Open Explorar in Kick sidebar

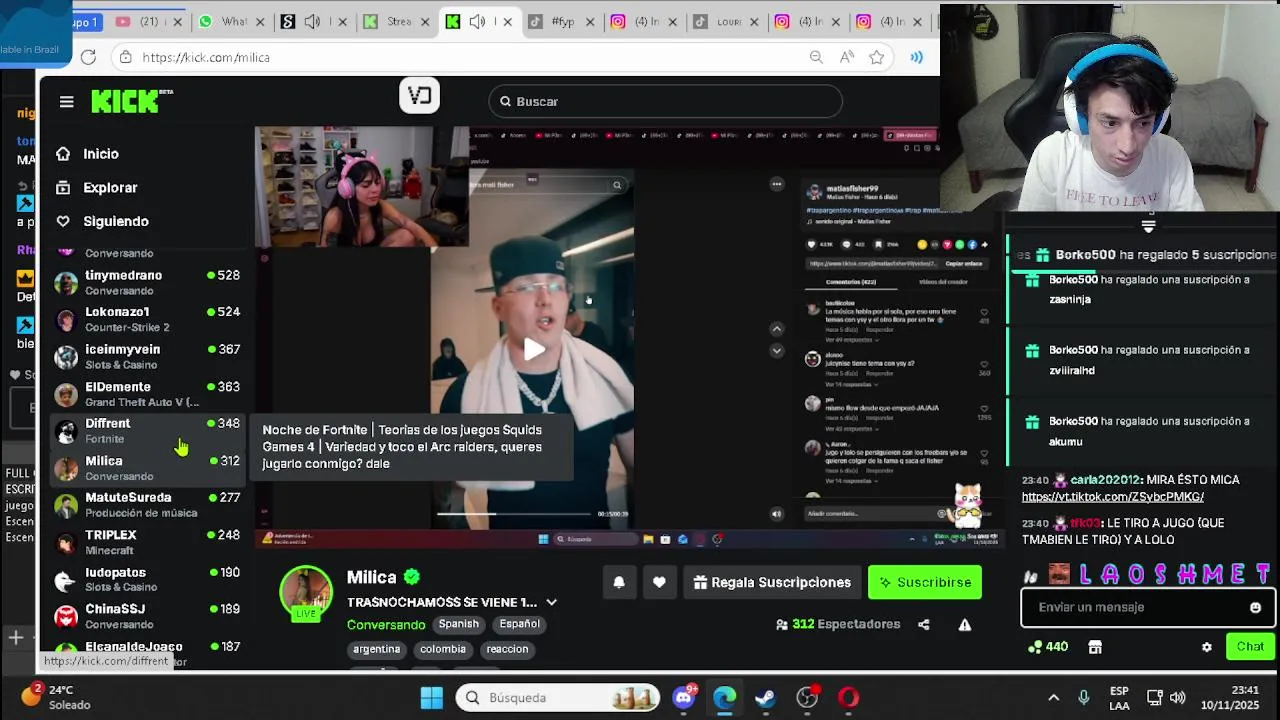(110, 187)
